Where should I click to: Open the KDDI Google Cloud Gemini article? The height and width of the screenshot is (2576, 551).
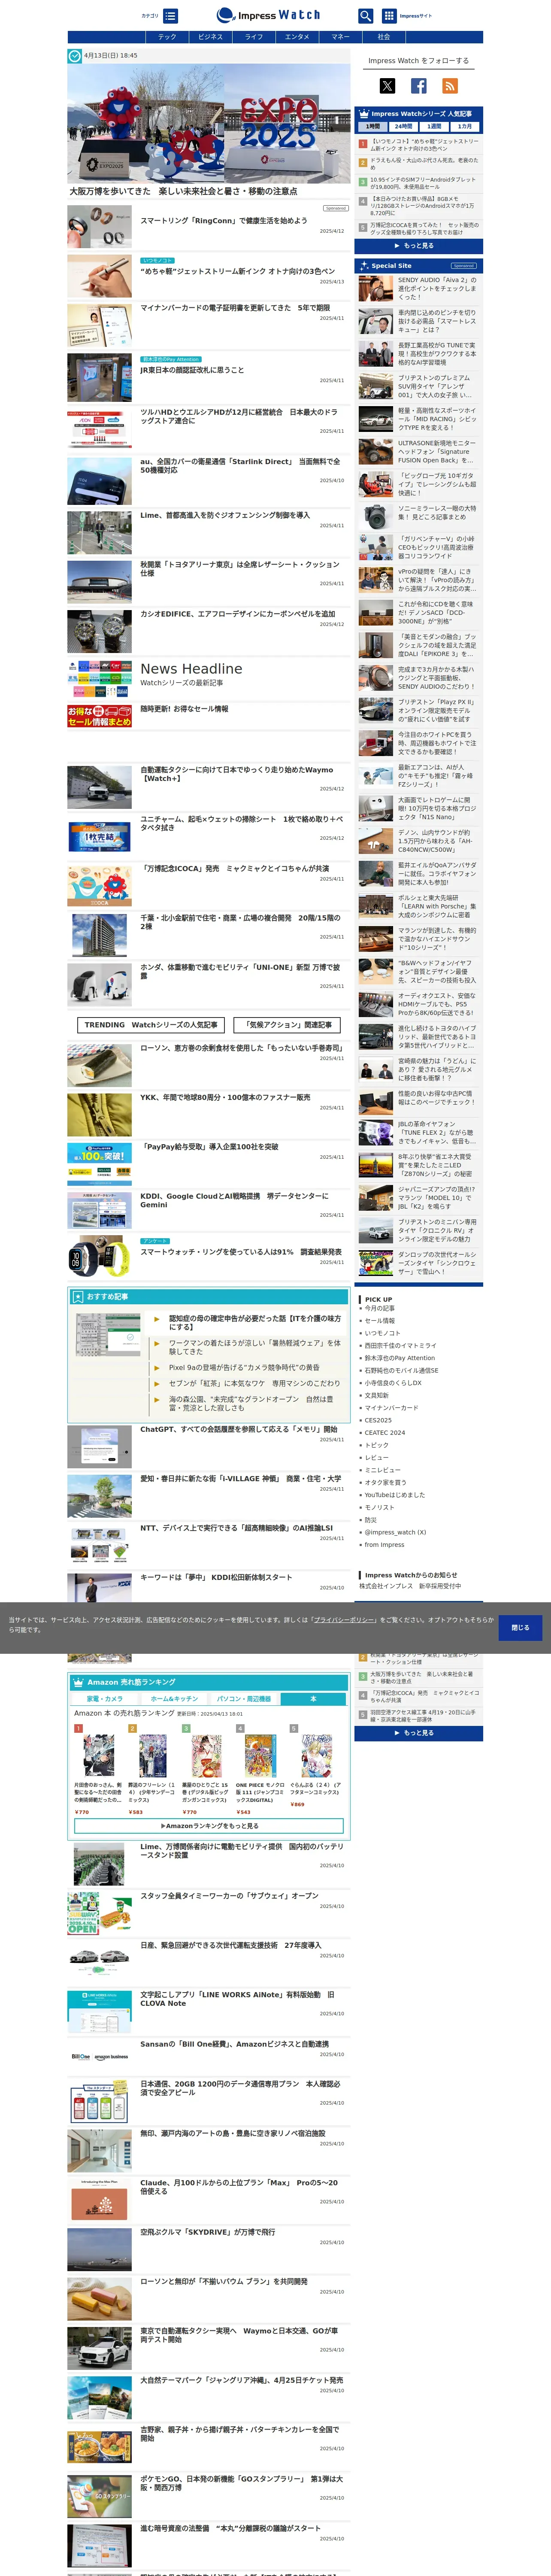point(234,1200)
